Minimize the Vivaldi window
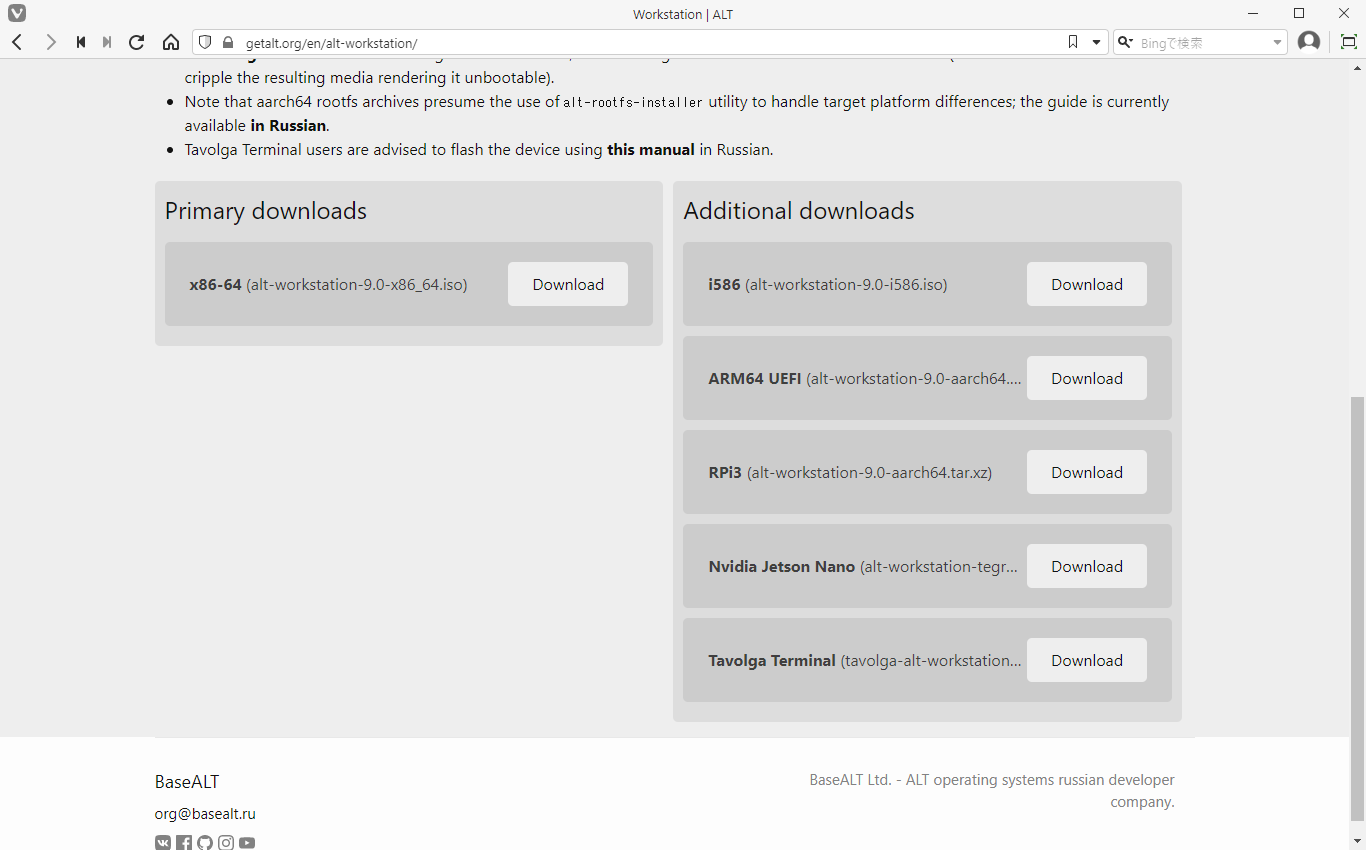The height and width of the screenshot is (850, 1366). pyautogui.click(x=1253, y=14)
